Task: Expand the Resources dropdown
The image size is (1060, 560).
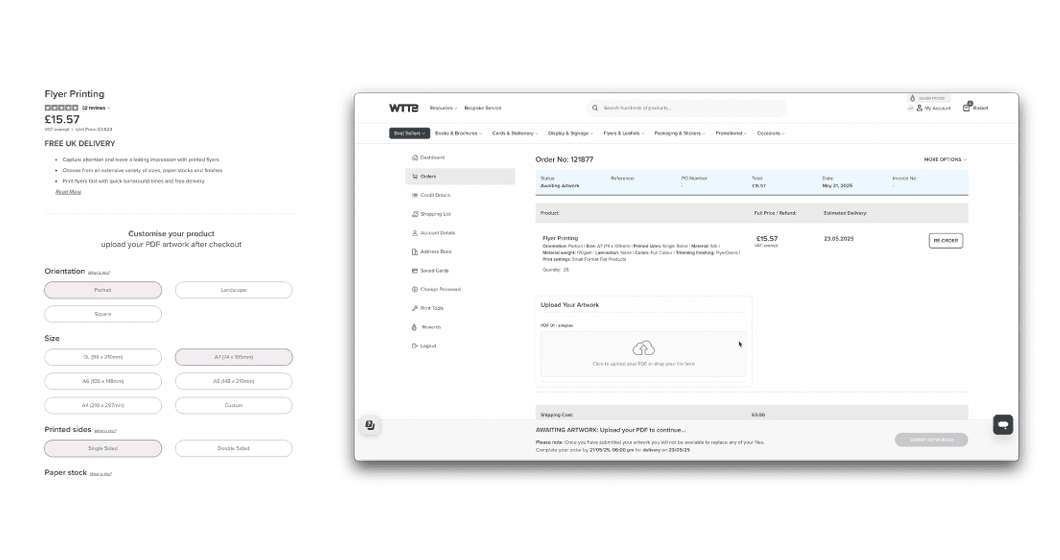Action: 443,108
